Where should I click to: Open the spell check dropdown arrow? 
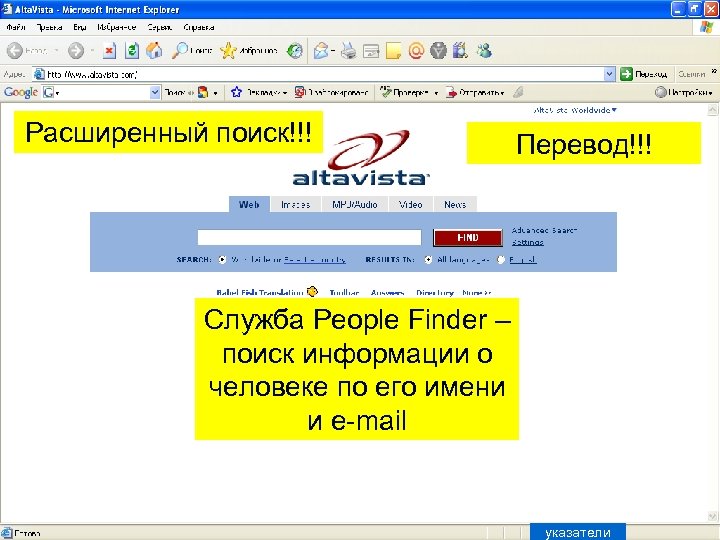(x=436, y=93)
